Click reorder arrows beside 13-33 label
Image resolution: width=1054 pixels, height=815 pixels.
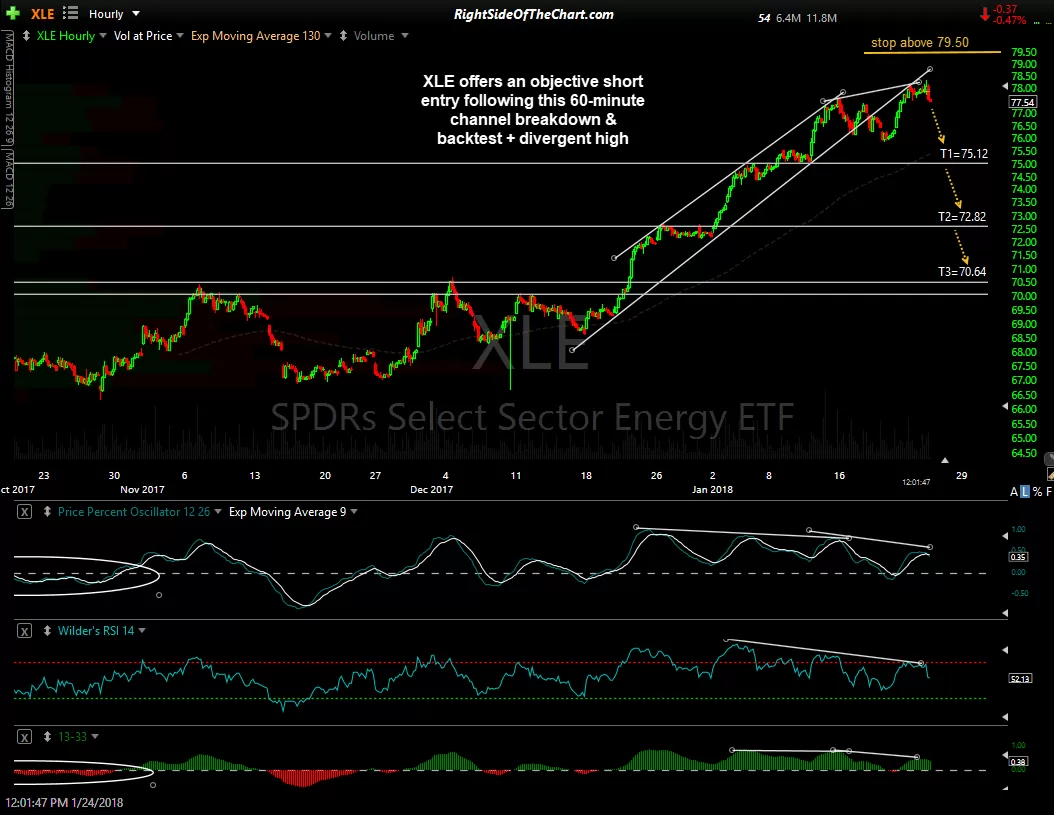pos(47,737)
